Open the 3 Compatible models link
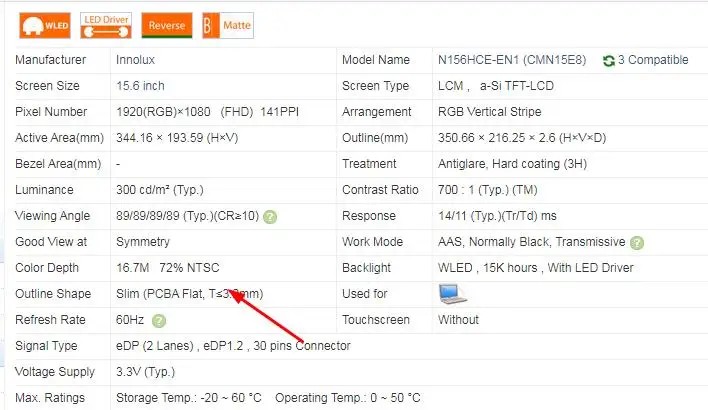This screenshot has width=708, height=410. coord(653,60)
